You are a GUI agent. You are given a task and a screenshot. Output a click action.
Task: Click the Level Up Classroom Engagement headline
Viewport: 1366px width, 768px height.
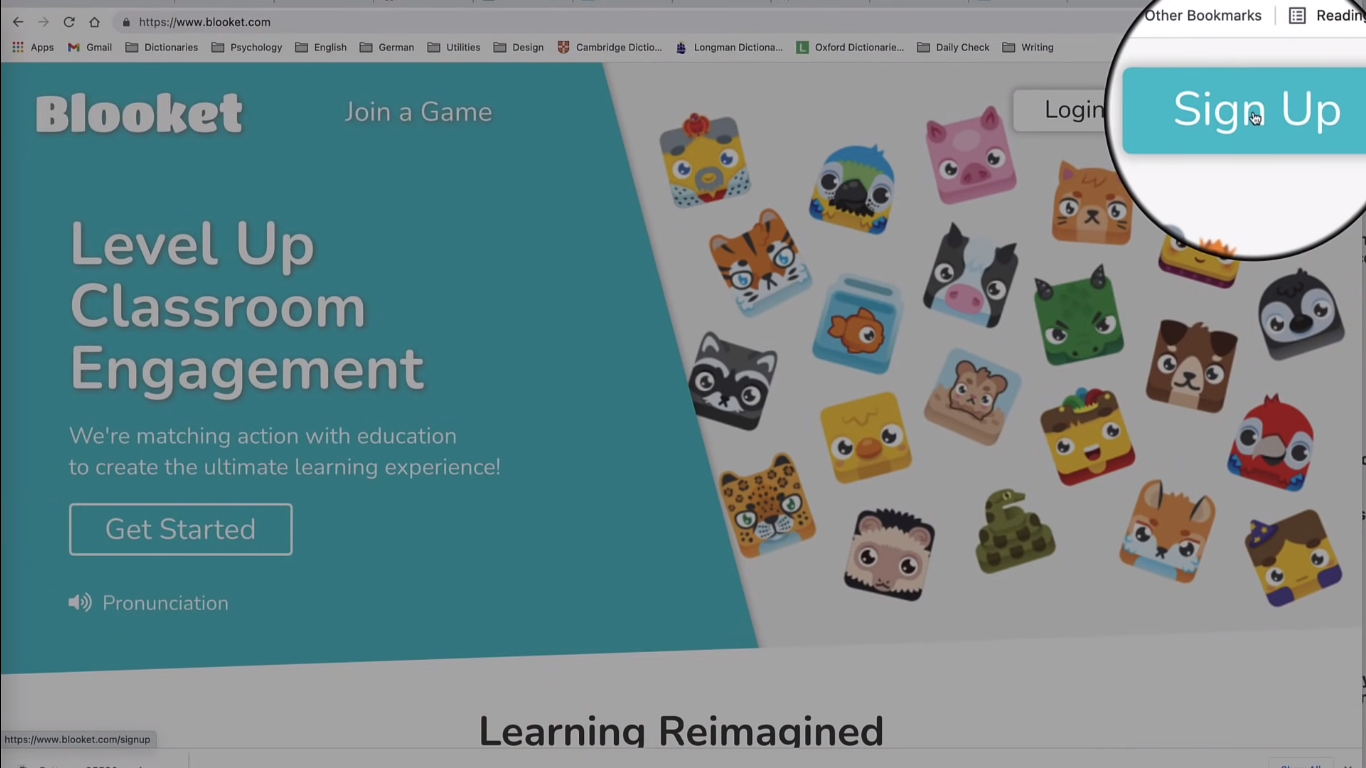247,307
